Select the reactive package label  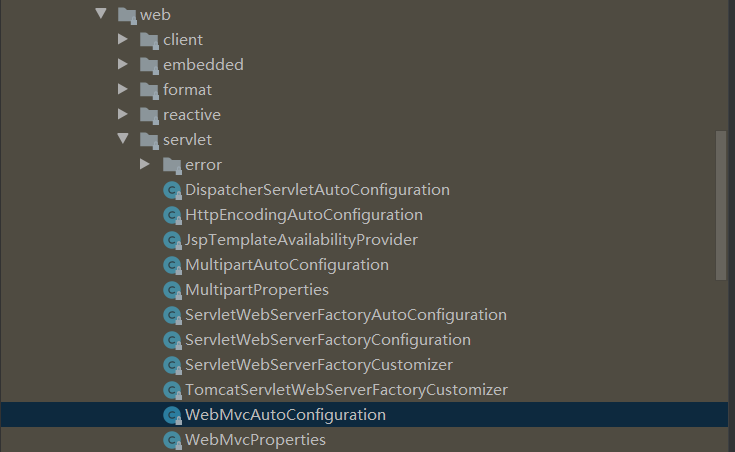tap(192, 115)
